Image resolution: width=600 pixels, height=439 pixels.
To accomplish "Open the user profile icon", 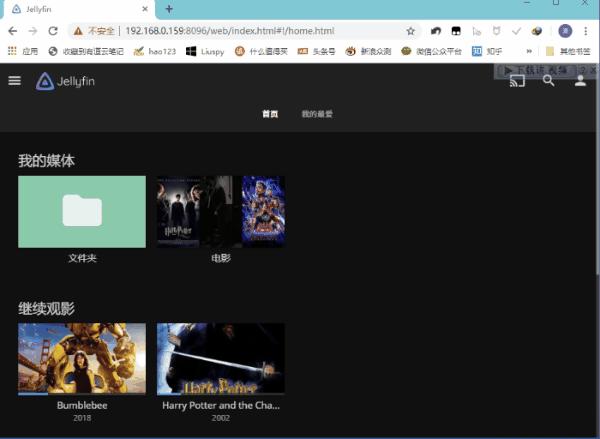I will (580, 81).
